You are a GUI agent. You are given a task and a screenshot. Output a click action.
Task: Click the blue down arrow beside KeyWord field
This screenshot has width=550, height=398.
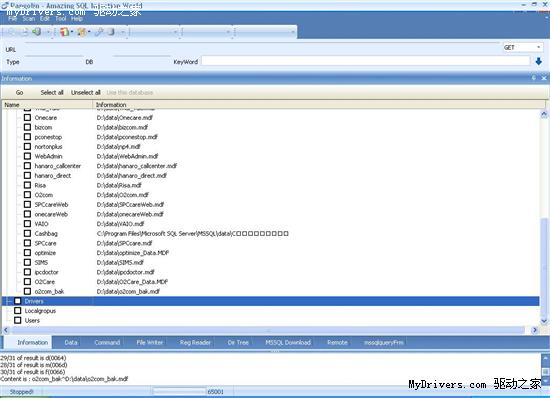tap(539, 61)
